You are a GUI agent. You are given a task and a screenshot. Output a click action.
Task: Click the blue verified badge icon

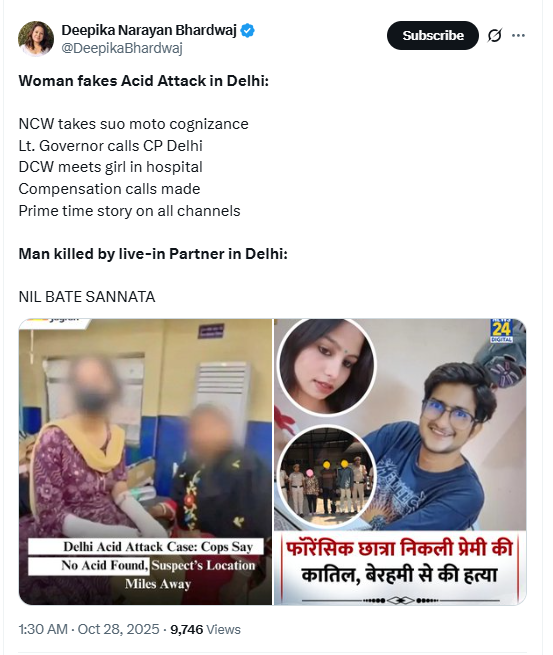248,30
